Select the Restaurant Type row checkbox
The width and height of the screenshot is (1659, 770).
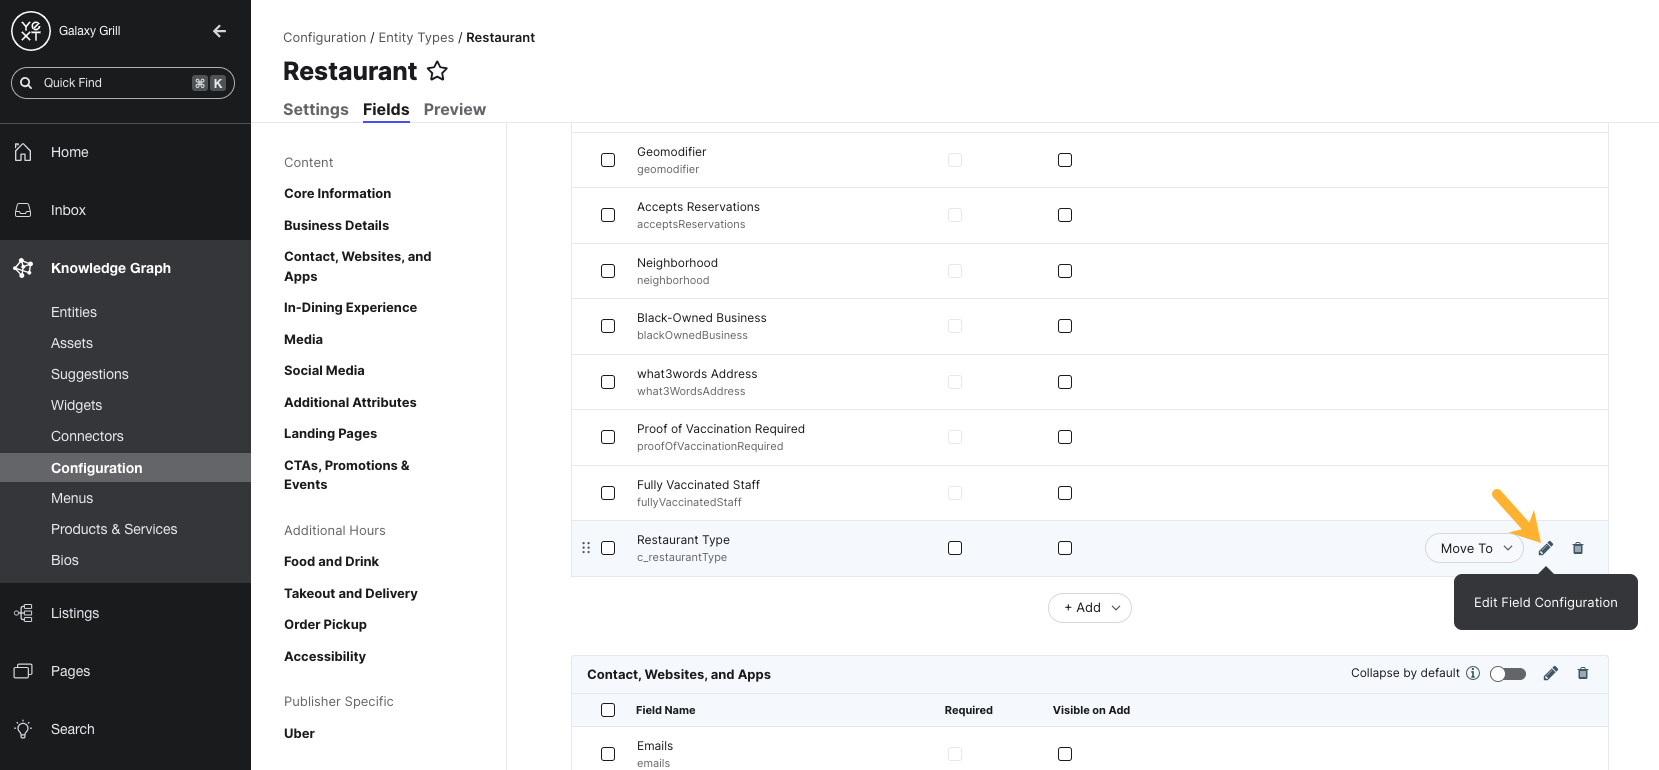608,548
